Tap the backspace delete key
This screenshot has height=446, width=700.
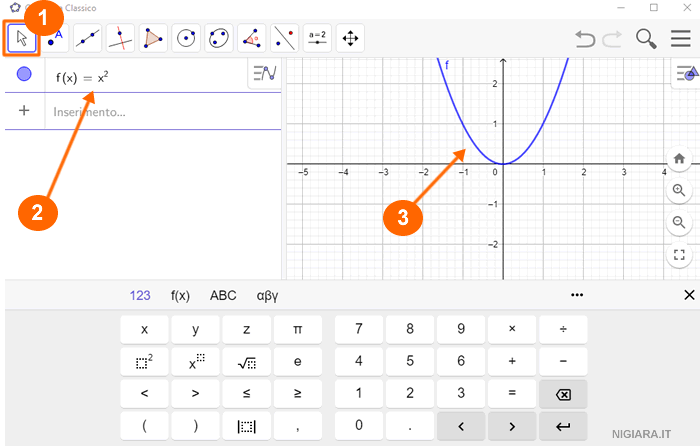pyautogui.click(x=563, y=394)
